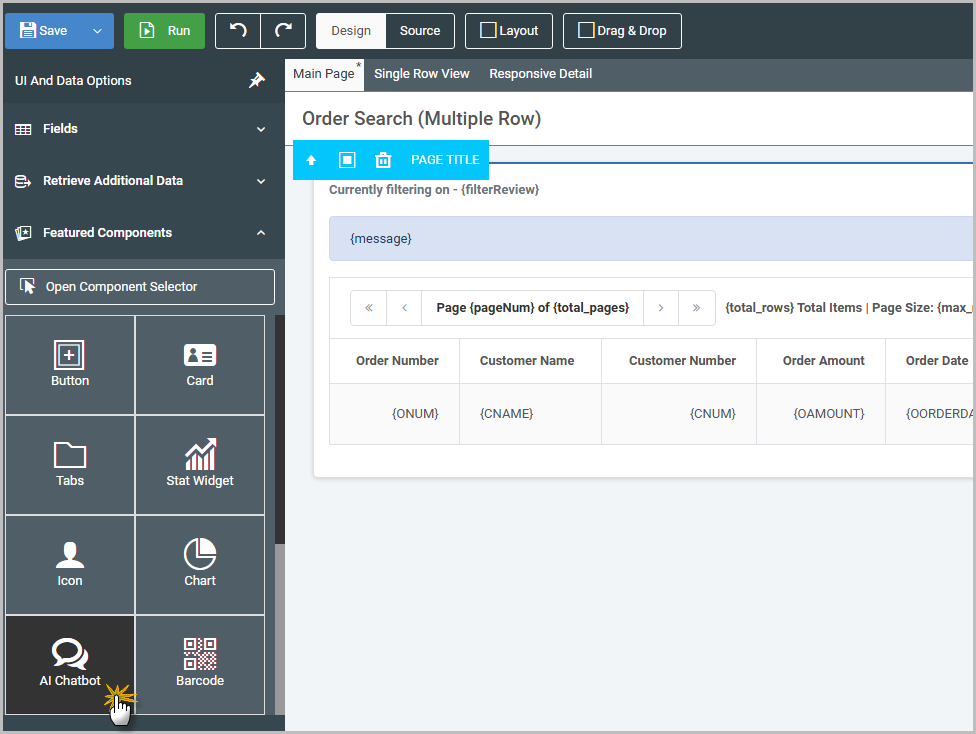Select the Card component tile
The height and width of the screenshot is (734, 976).
point(200,364)
